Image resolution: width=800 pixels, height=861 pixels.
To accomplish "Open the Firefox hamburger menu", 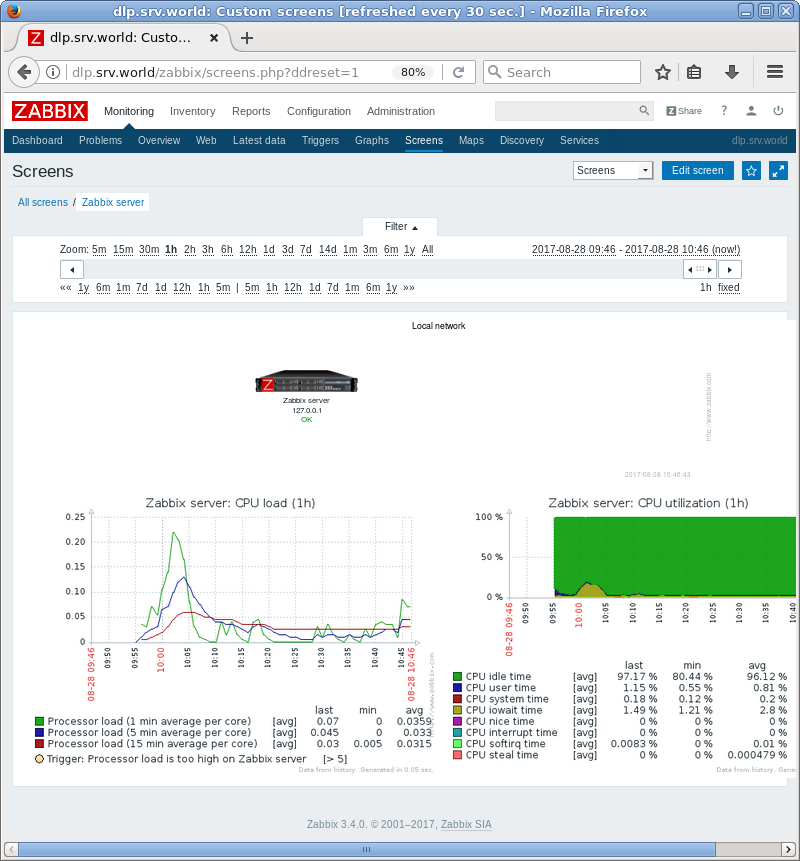I will (x=775, y=72).
